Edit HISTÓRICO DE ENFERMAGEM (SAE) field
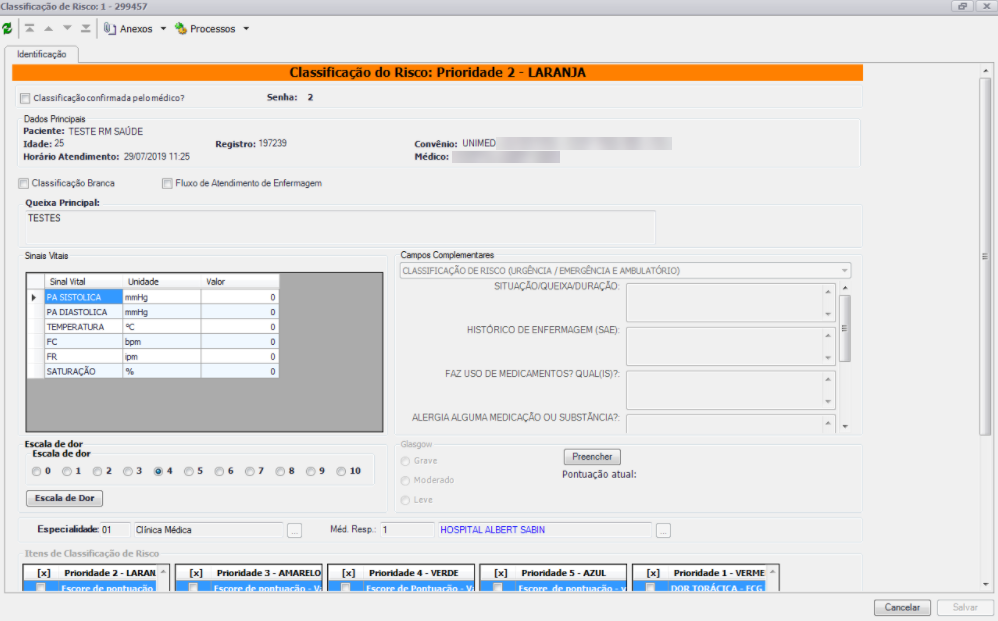Image resolution: width=998 pixels, height=621 pixels. click(731, 347)
